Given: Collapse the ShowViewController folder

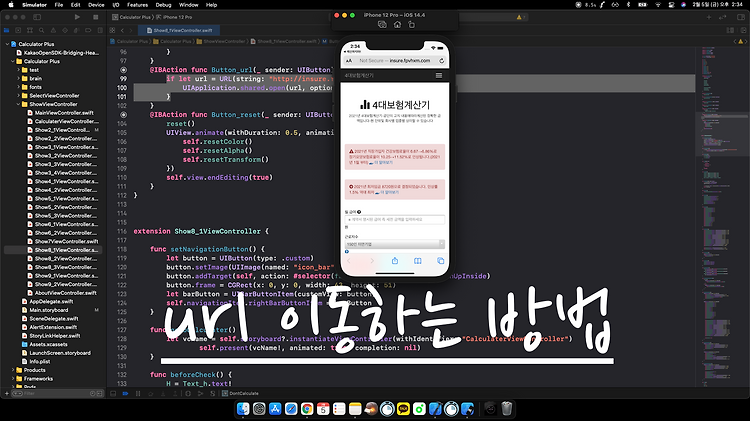Looking at the screenshot, I should [x=19, y=104].
